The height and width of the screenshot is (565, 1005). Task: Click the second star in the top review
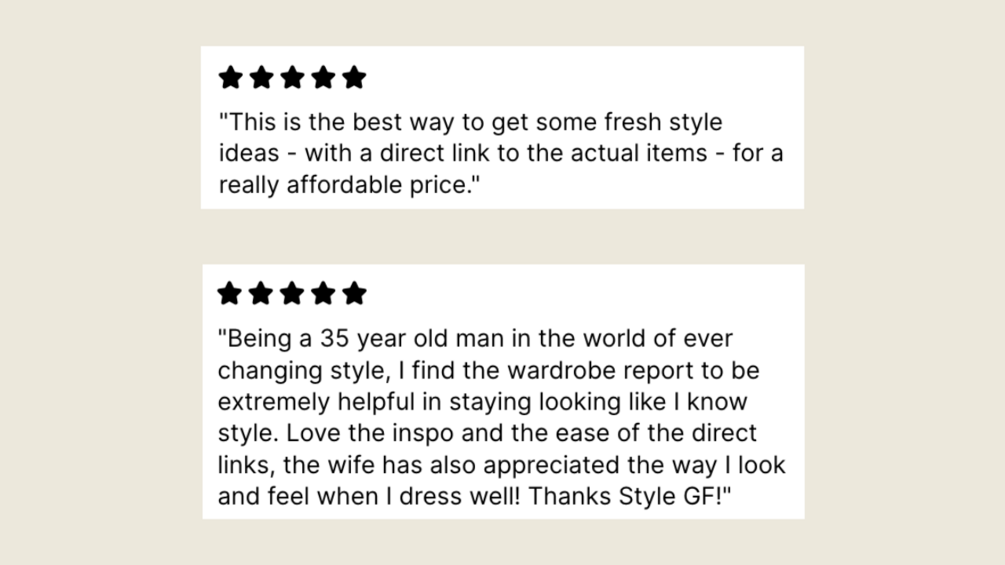pos(262,78)
